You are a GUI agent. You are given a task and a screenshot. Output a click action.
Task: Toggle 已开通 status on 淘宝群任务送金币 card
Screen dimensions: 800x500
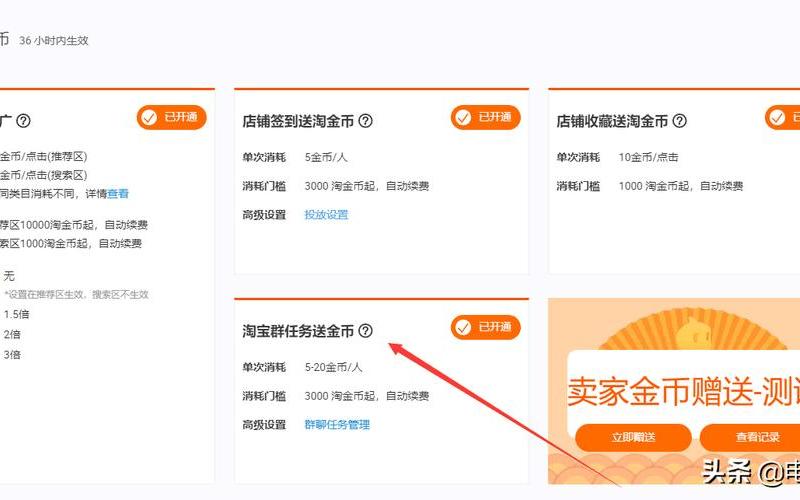(x=485, y=327)
